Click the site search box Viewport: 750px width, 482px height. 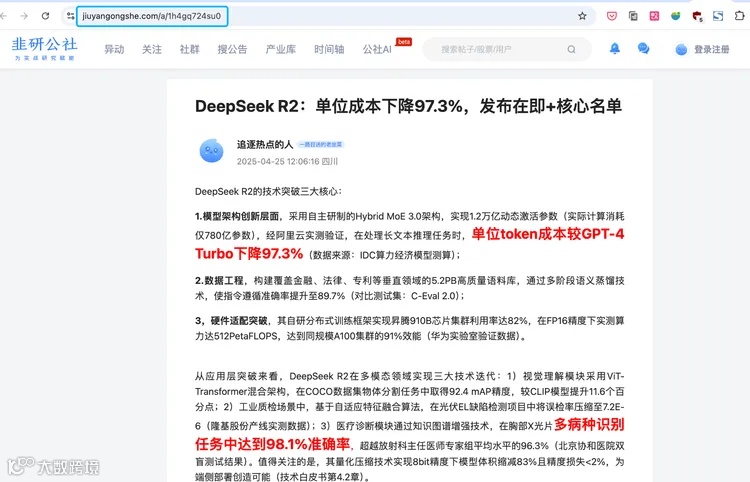pyautogui.click(x=507, y=49)
